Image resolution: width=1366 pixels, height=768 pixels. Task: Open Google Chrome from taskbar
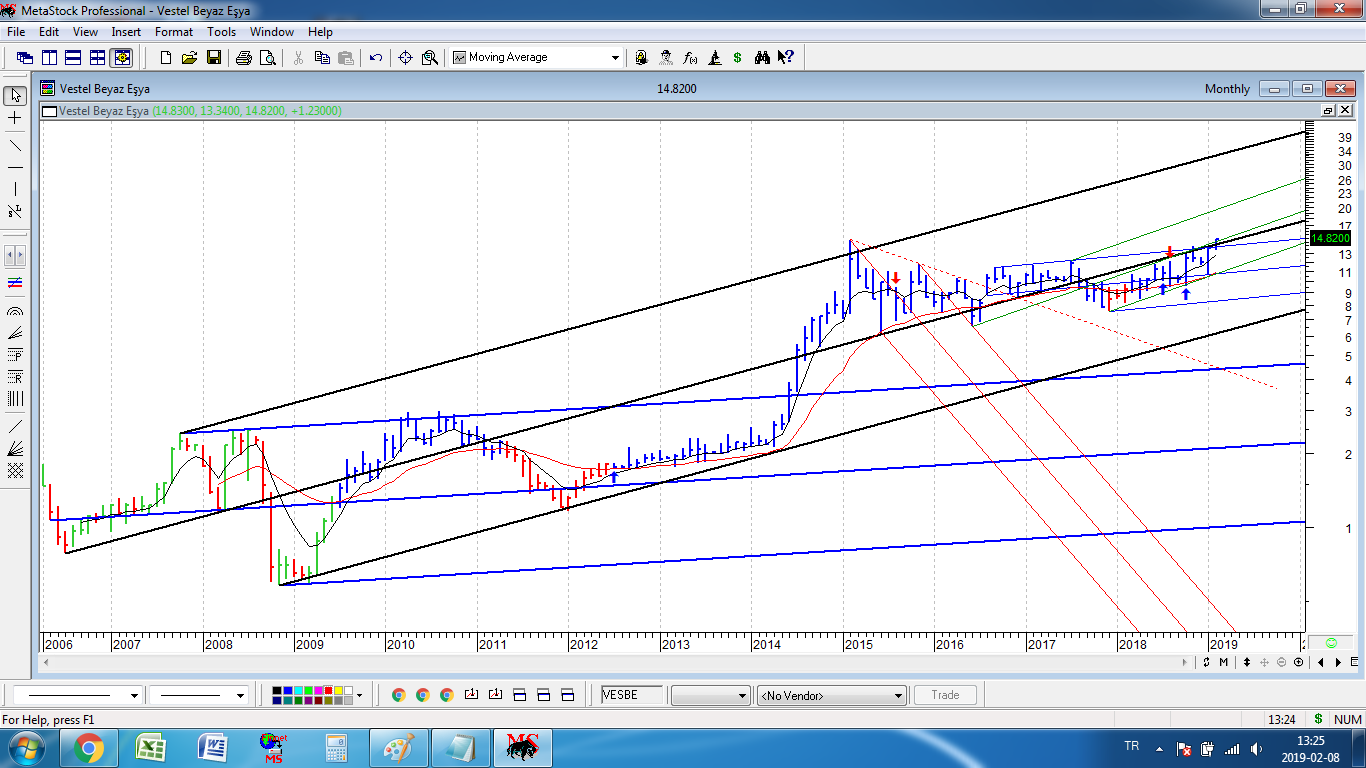point(88,748)
